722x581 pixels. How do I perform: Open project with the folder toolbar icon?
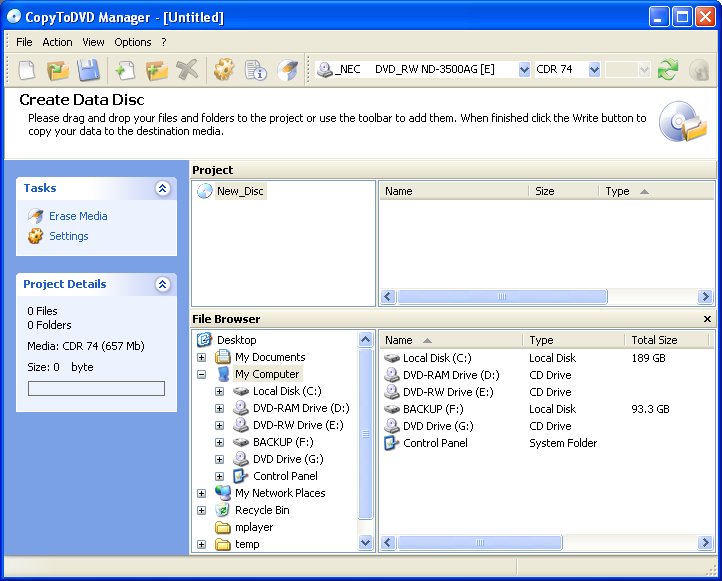pyautogui.click(x=57, y=70)
